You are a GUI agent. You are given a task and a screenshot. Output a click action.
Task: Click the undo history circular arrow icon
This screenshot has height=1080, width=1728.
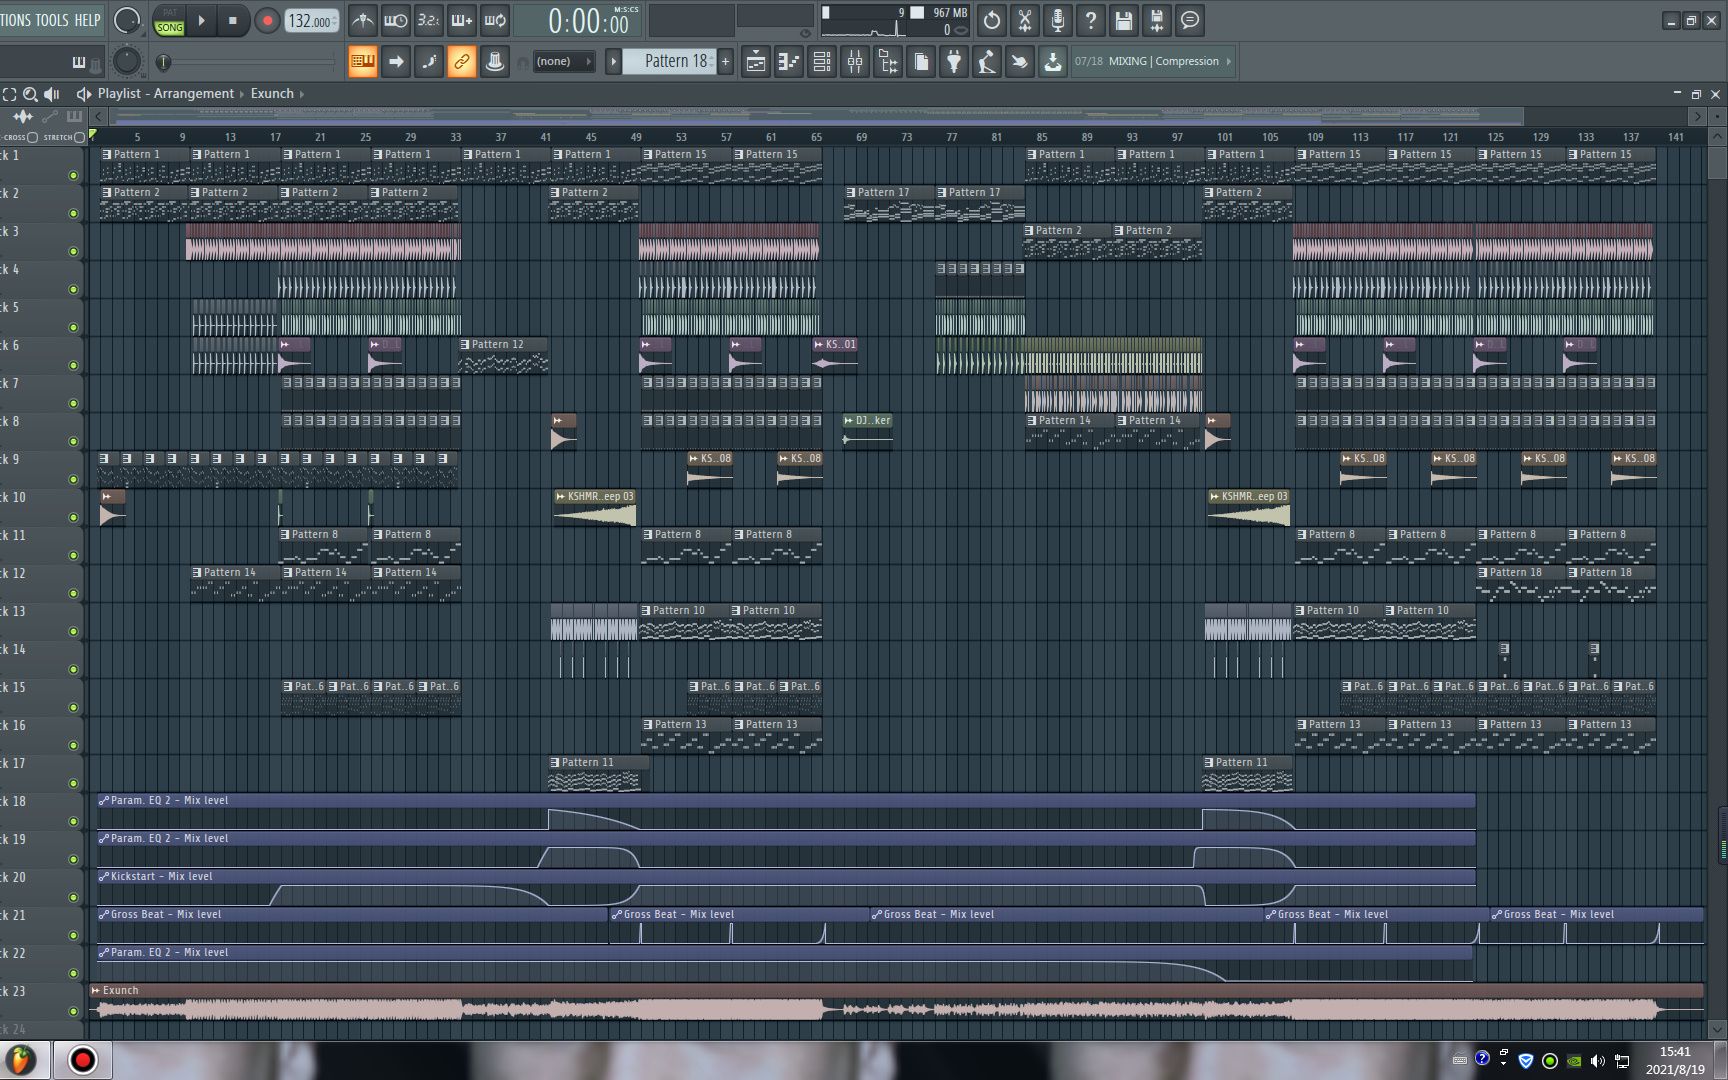tap(991, 20)
